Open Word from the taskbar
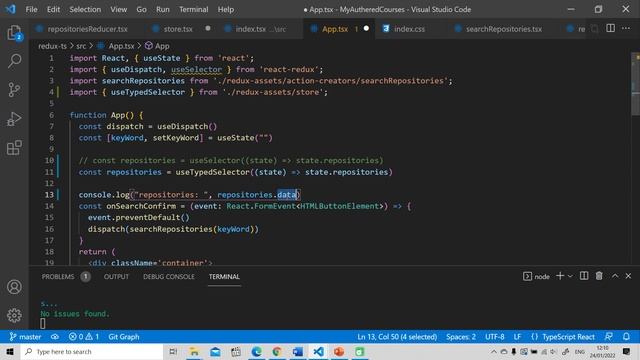 click(298, 351)
